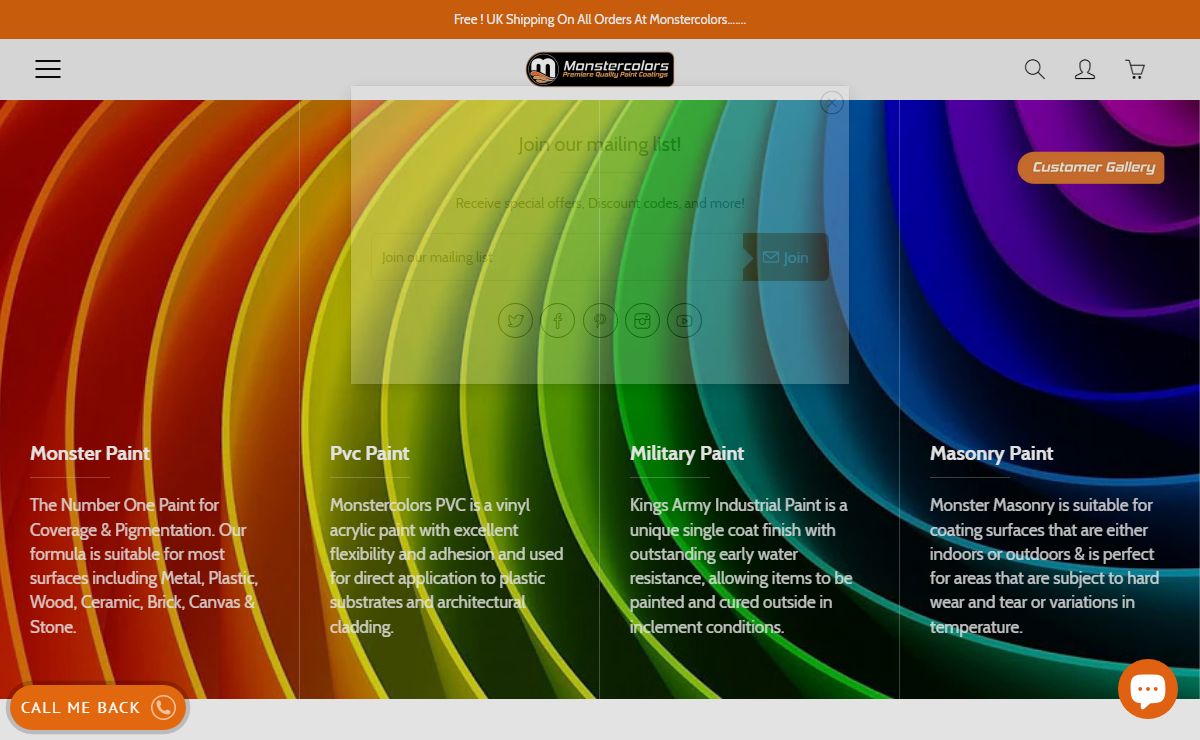
Task: Open the Military Paint heading link
Action: (687, 453)
